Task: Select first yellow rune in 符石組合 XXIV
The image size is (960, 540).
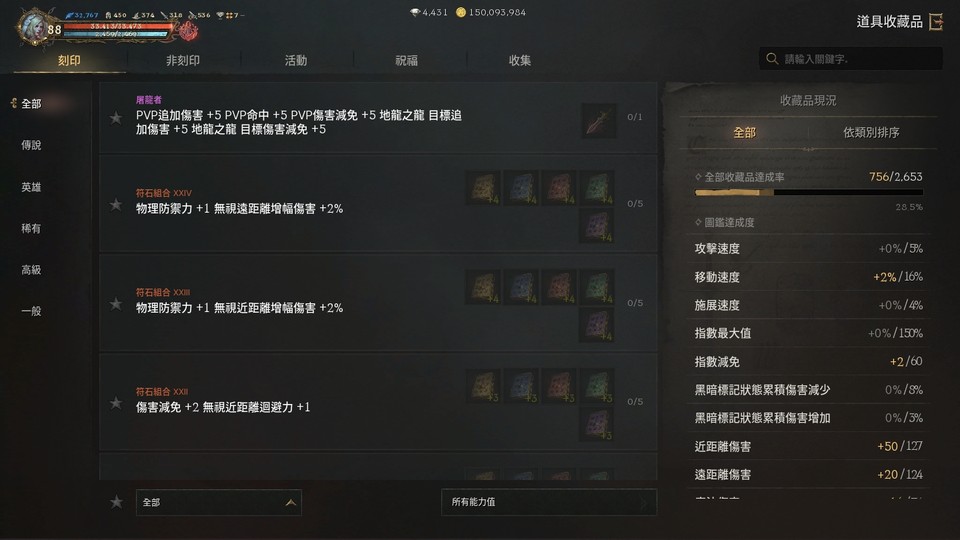Action: point(483,187)
